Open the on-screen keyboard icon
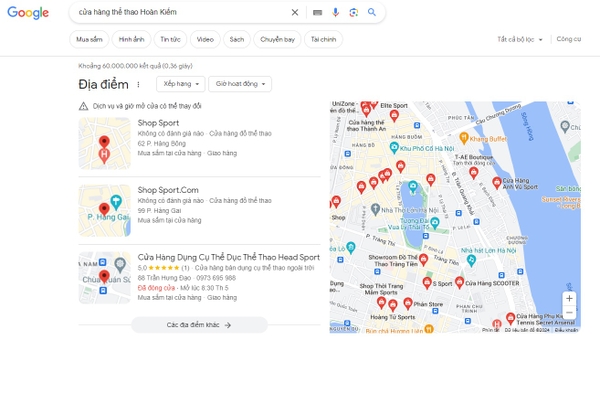 pos(317,13)
